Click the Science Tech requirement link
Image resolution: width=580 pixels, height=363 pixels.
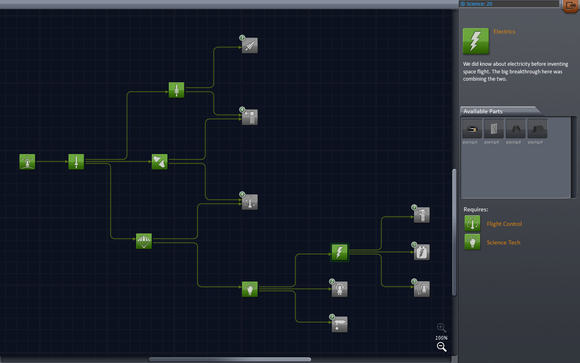(x=503, y=242)
